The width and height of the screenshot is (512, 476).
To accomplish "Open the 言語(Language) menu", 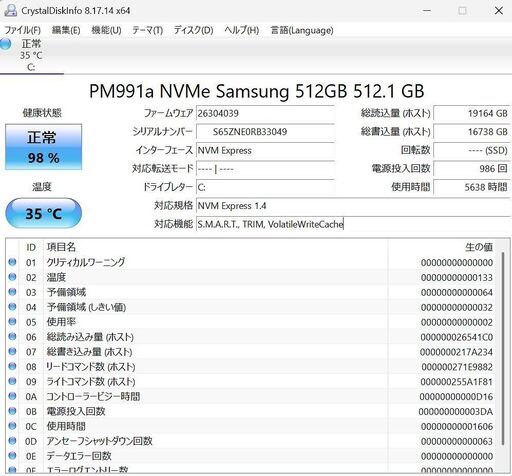I will (x=302, y=30).
